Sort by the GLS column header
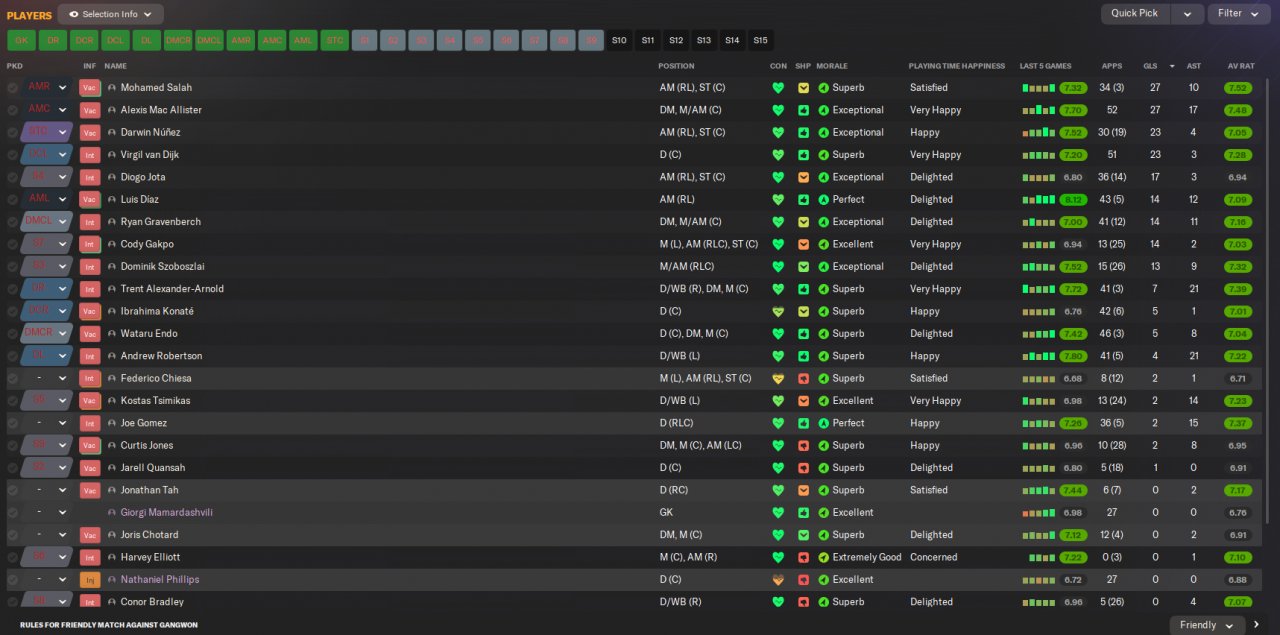 click(x=1150, y=66)
